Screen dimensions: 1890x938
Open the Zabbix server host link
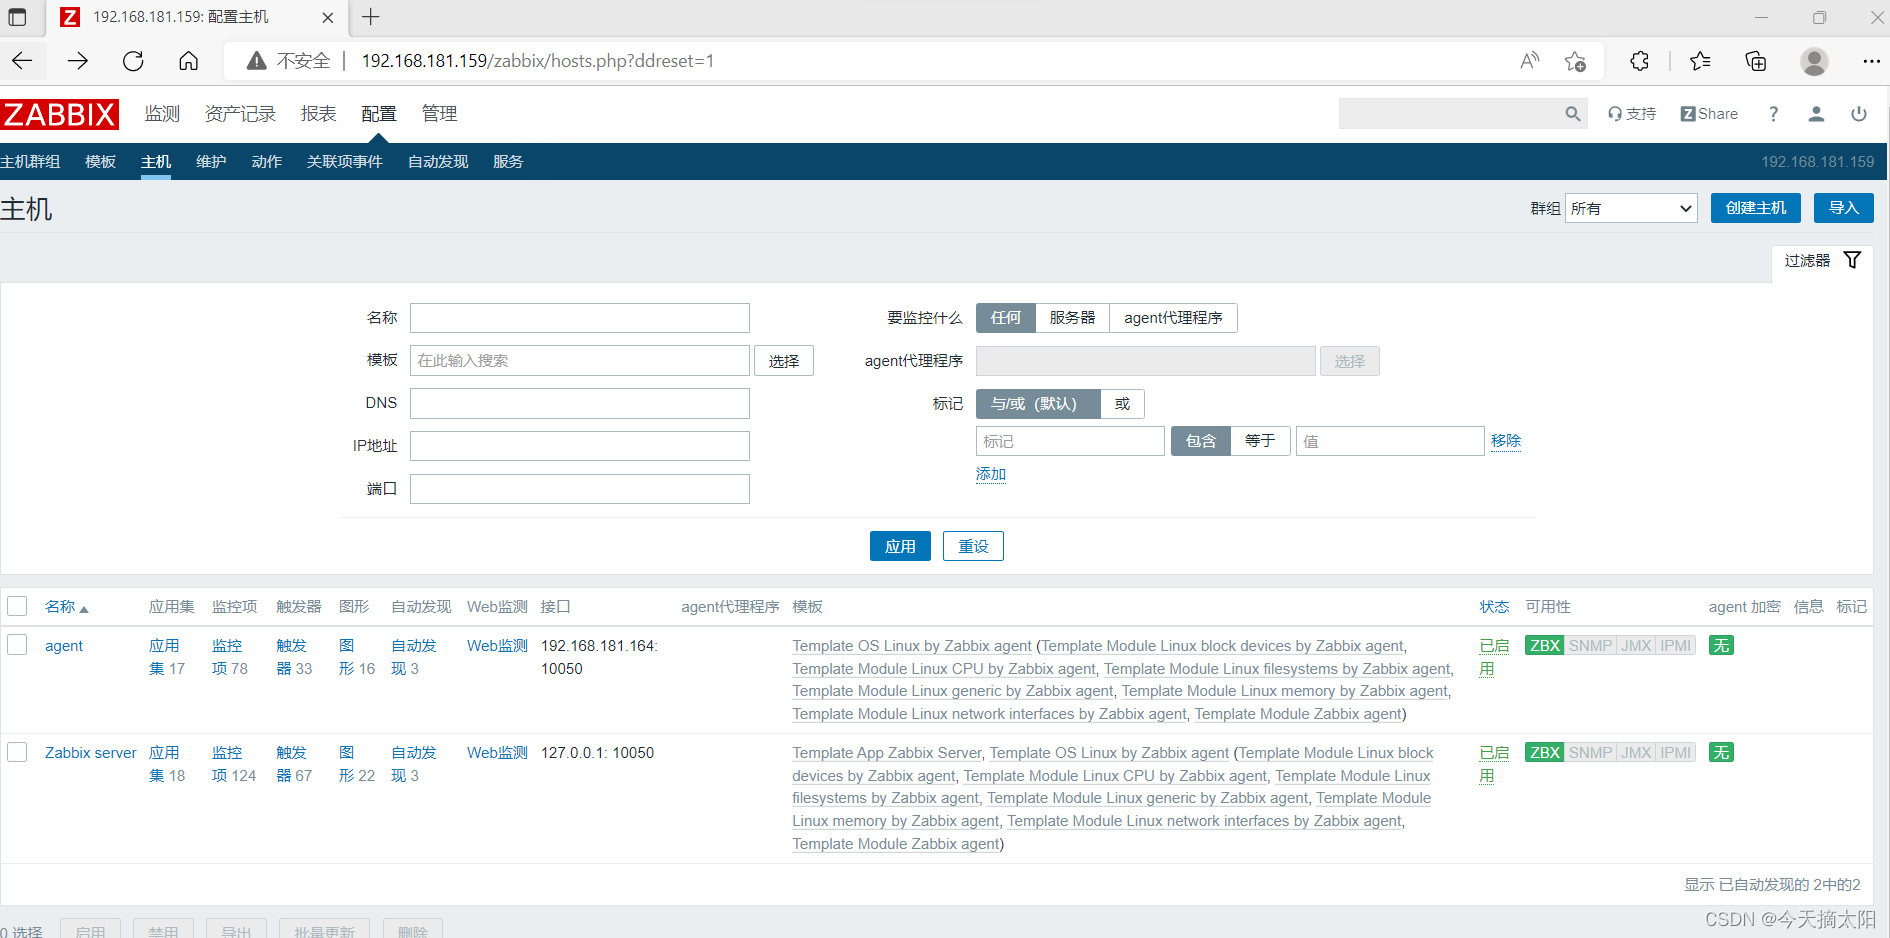(91, 753)
